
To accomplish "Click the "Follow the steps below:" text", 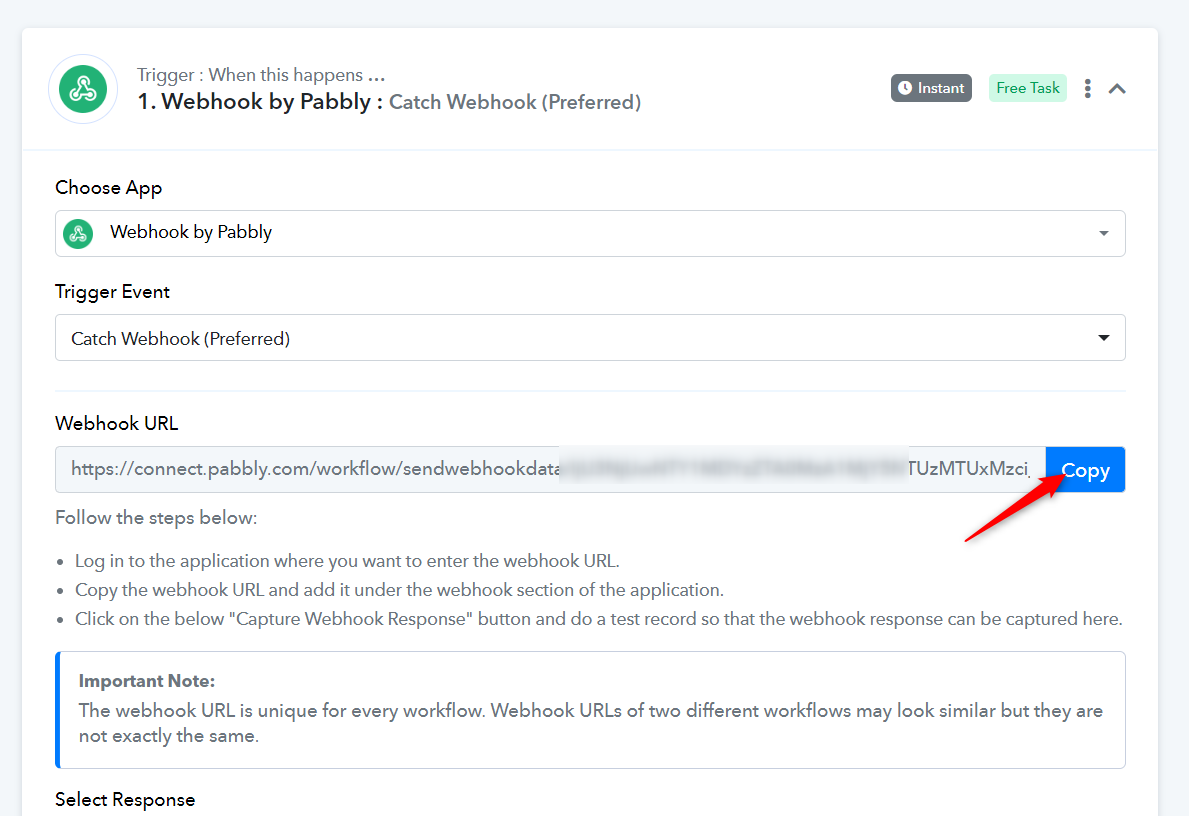I will [x=156, y=518].
